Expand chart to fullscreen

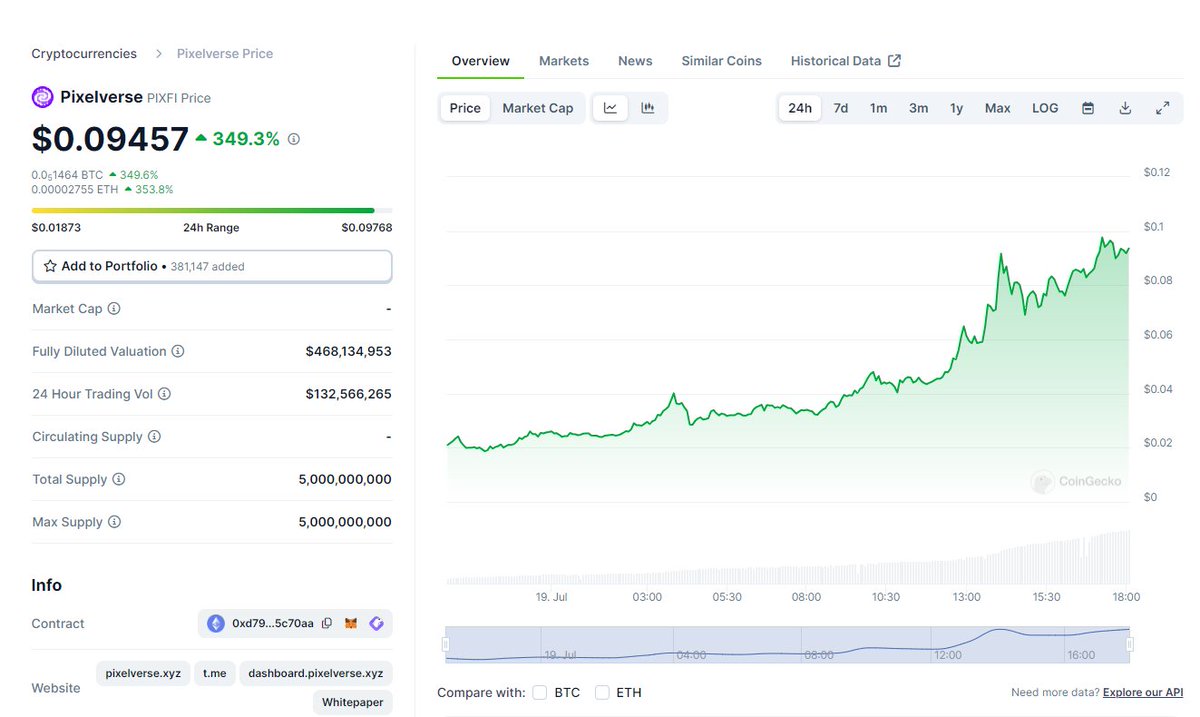tap(1162, 108)
